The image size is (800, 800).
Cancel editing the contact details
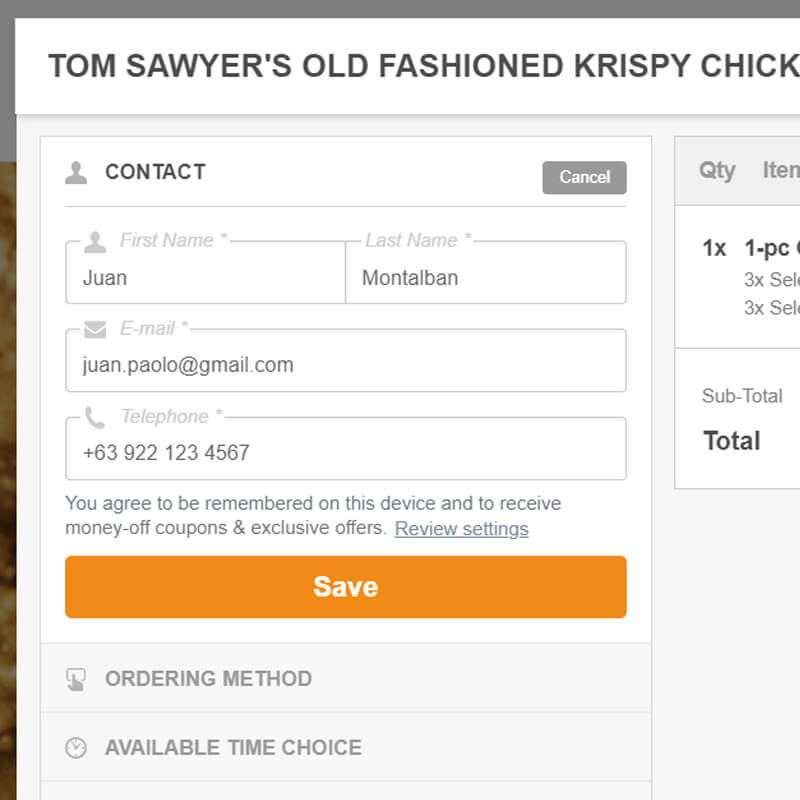pyautogui.click(x=584, y=177)
